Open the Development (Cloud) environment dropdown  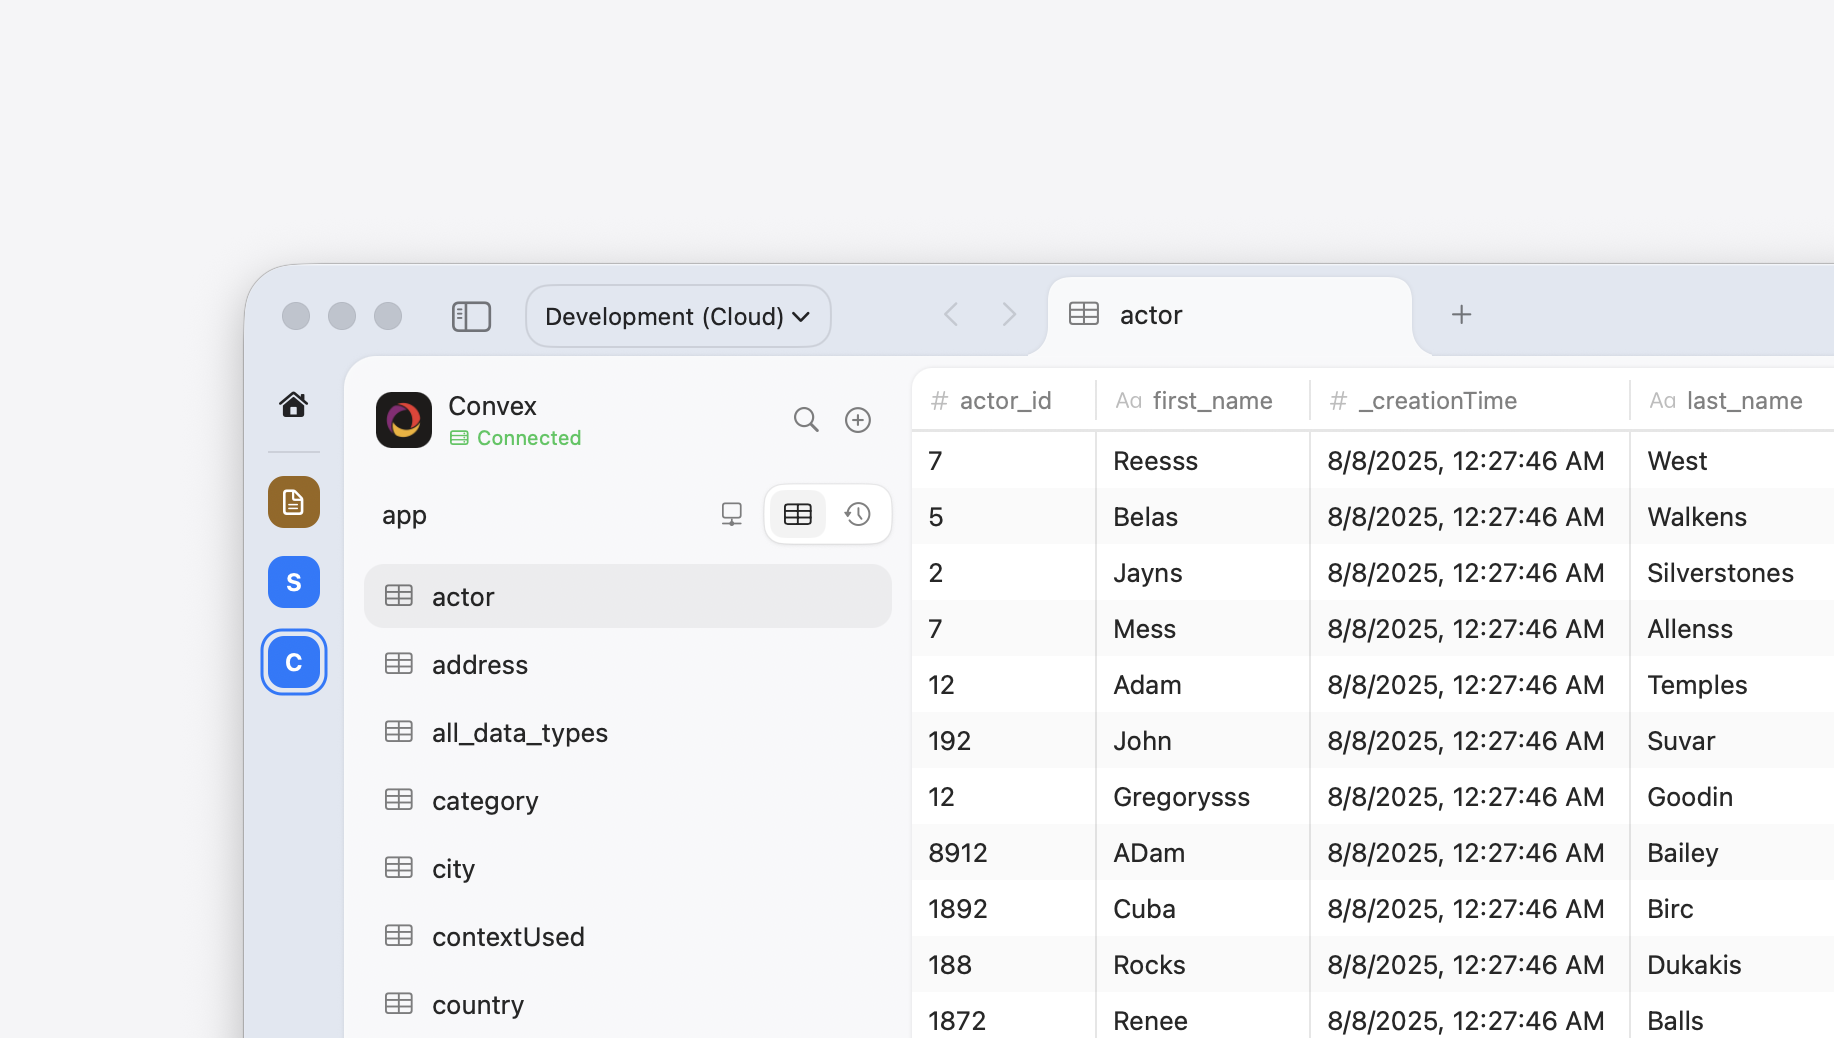(x=678, y=317)
